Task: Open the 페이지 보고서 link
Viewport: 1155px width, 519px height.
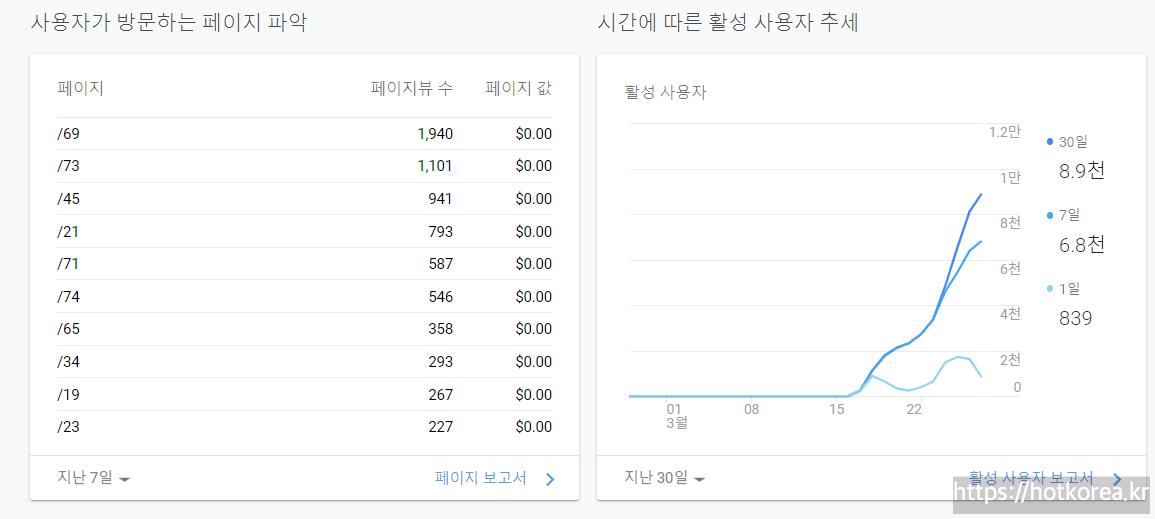Action: tap(481, 478)
